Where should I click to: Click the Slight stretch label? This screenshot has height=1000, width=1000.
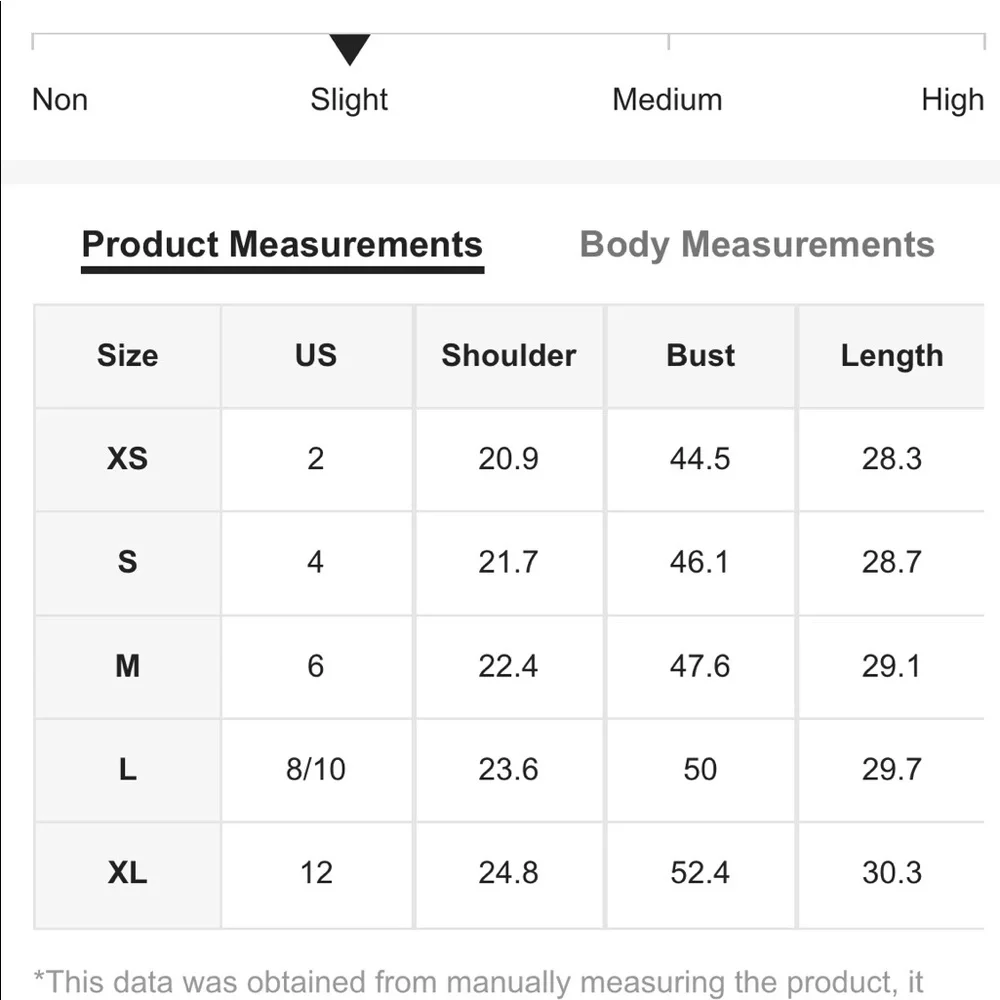coord(349,100)
